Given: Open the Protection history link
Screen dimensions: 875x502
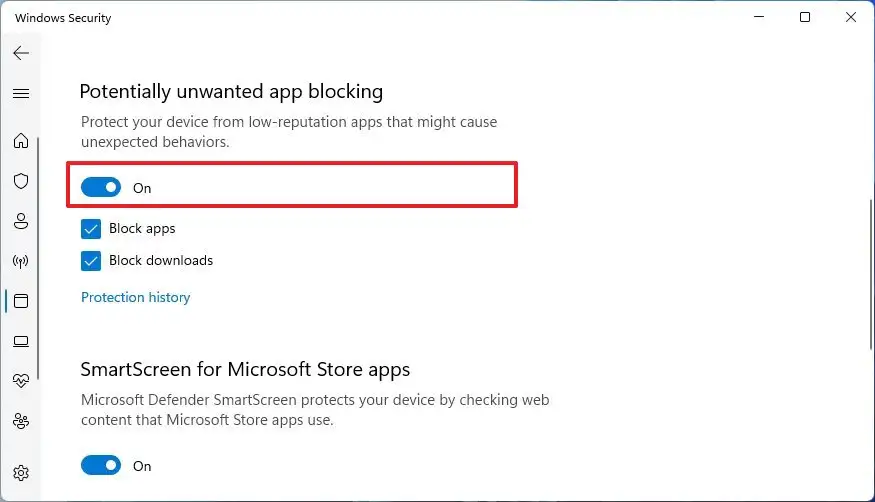Looking at the screenshot, I should pyautogui.click(x=135, y=297).
